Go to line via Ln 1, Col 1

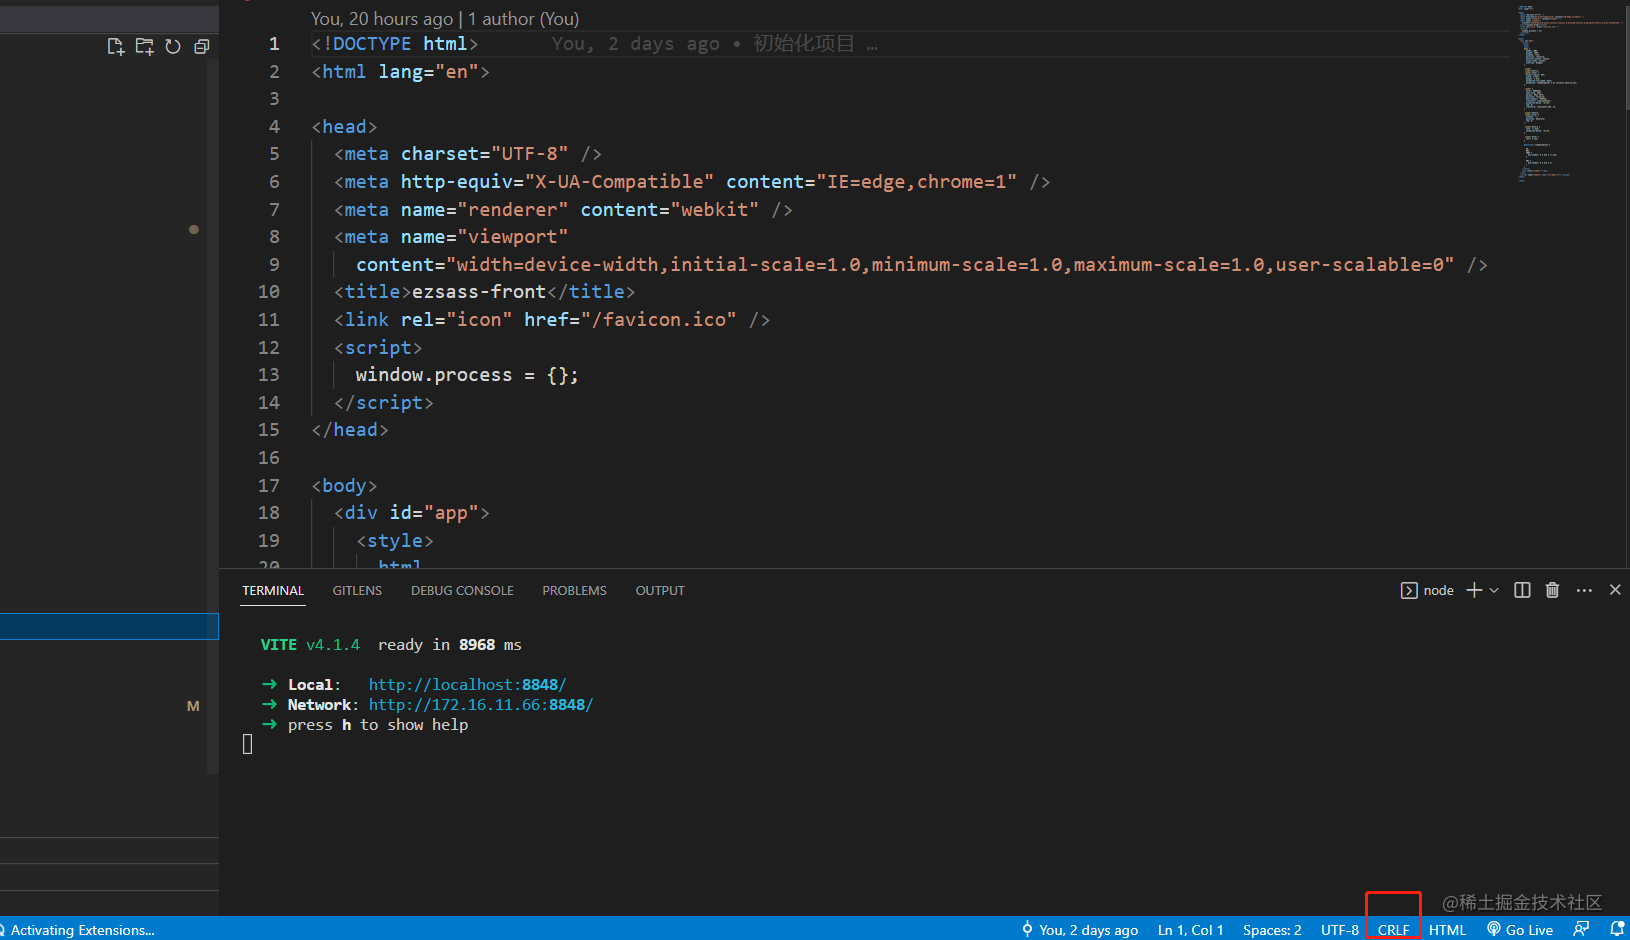click(x=1190, y=929)
